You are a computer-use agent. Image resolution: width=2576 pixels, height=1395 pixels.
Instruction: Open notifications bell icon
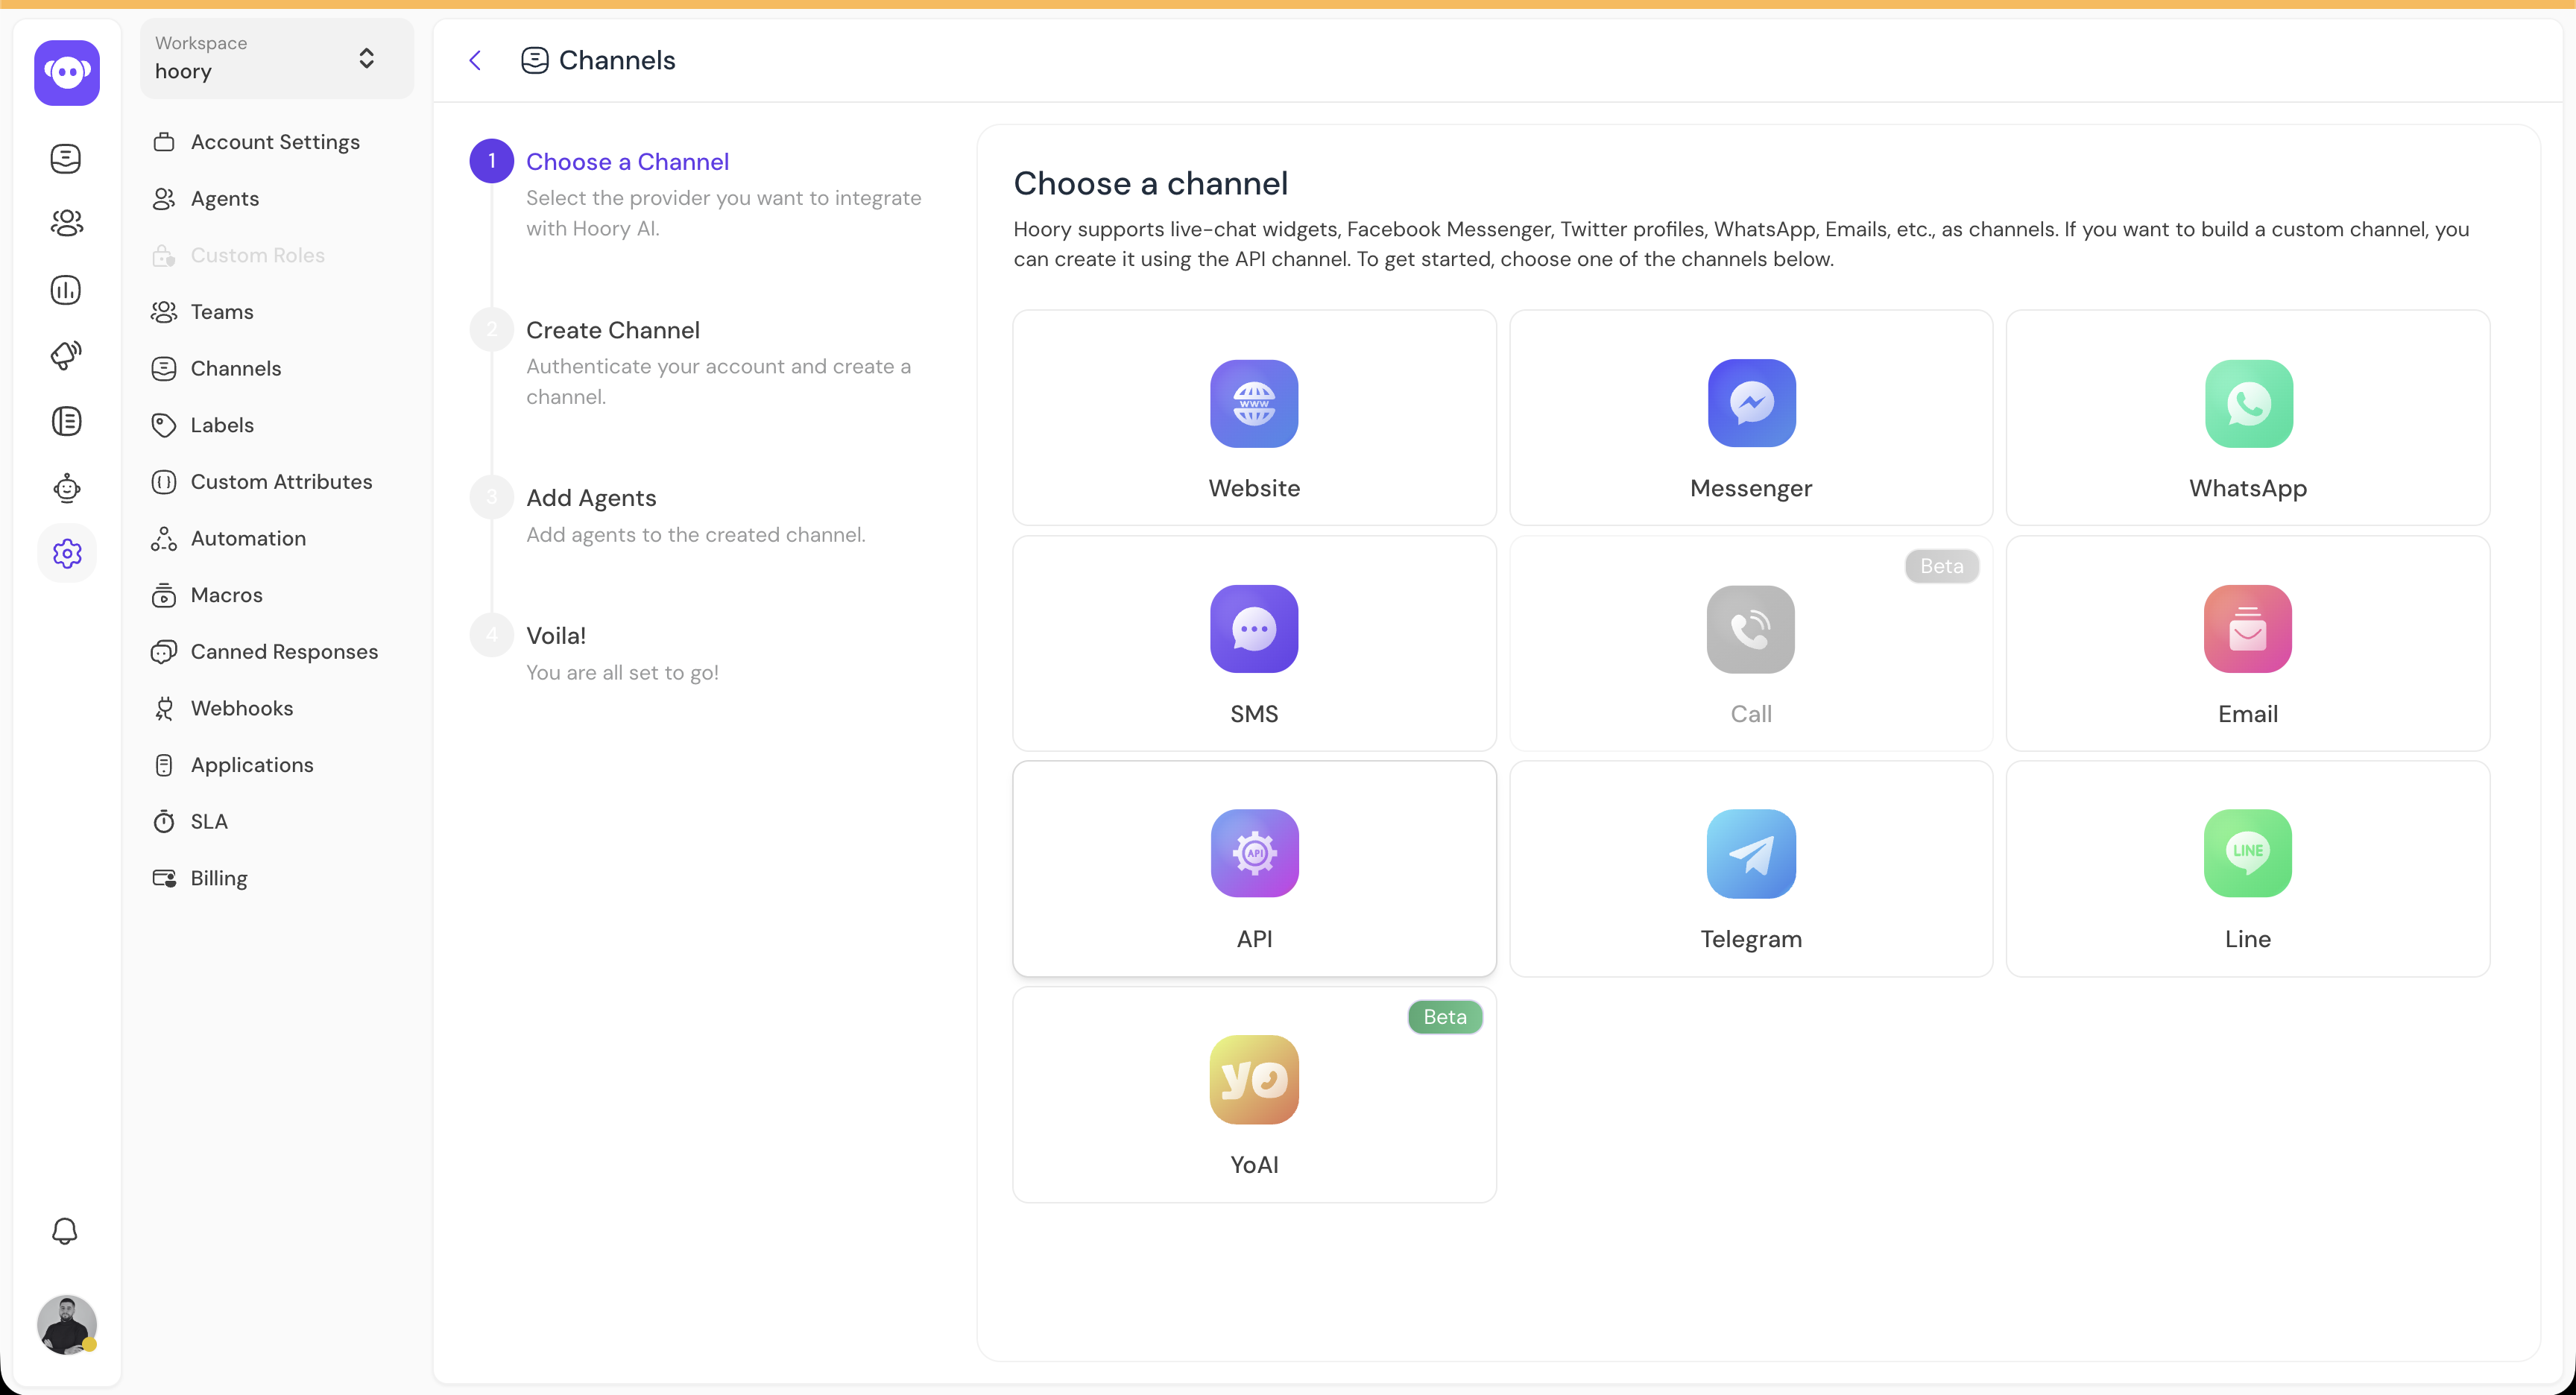coord(65,1230)
